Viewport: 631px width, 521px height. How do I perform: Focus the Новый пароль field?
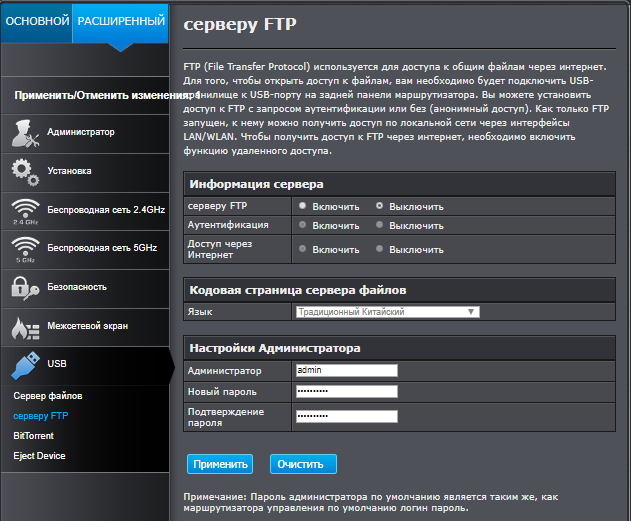click(347, 391)
